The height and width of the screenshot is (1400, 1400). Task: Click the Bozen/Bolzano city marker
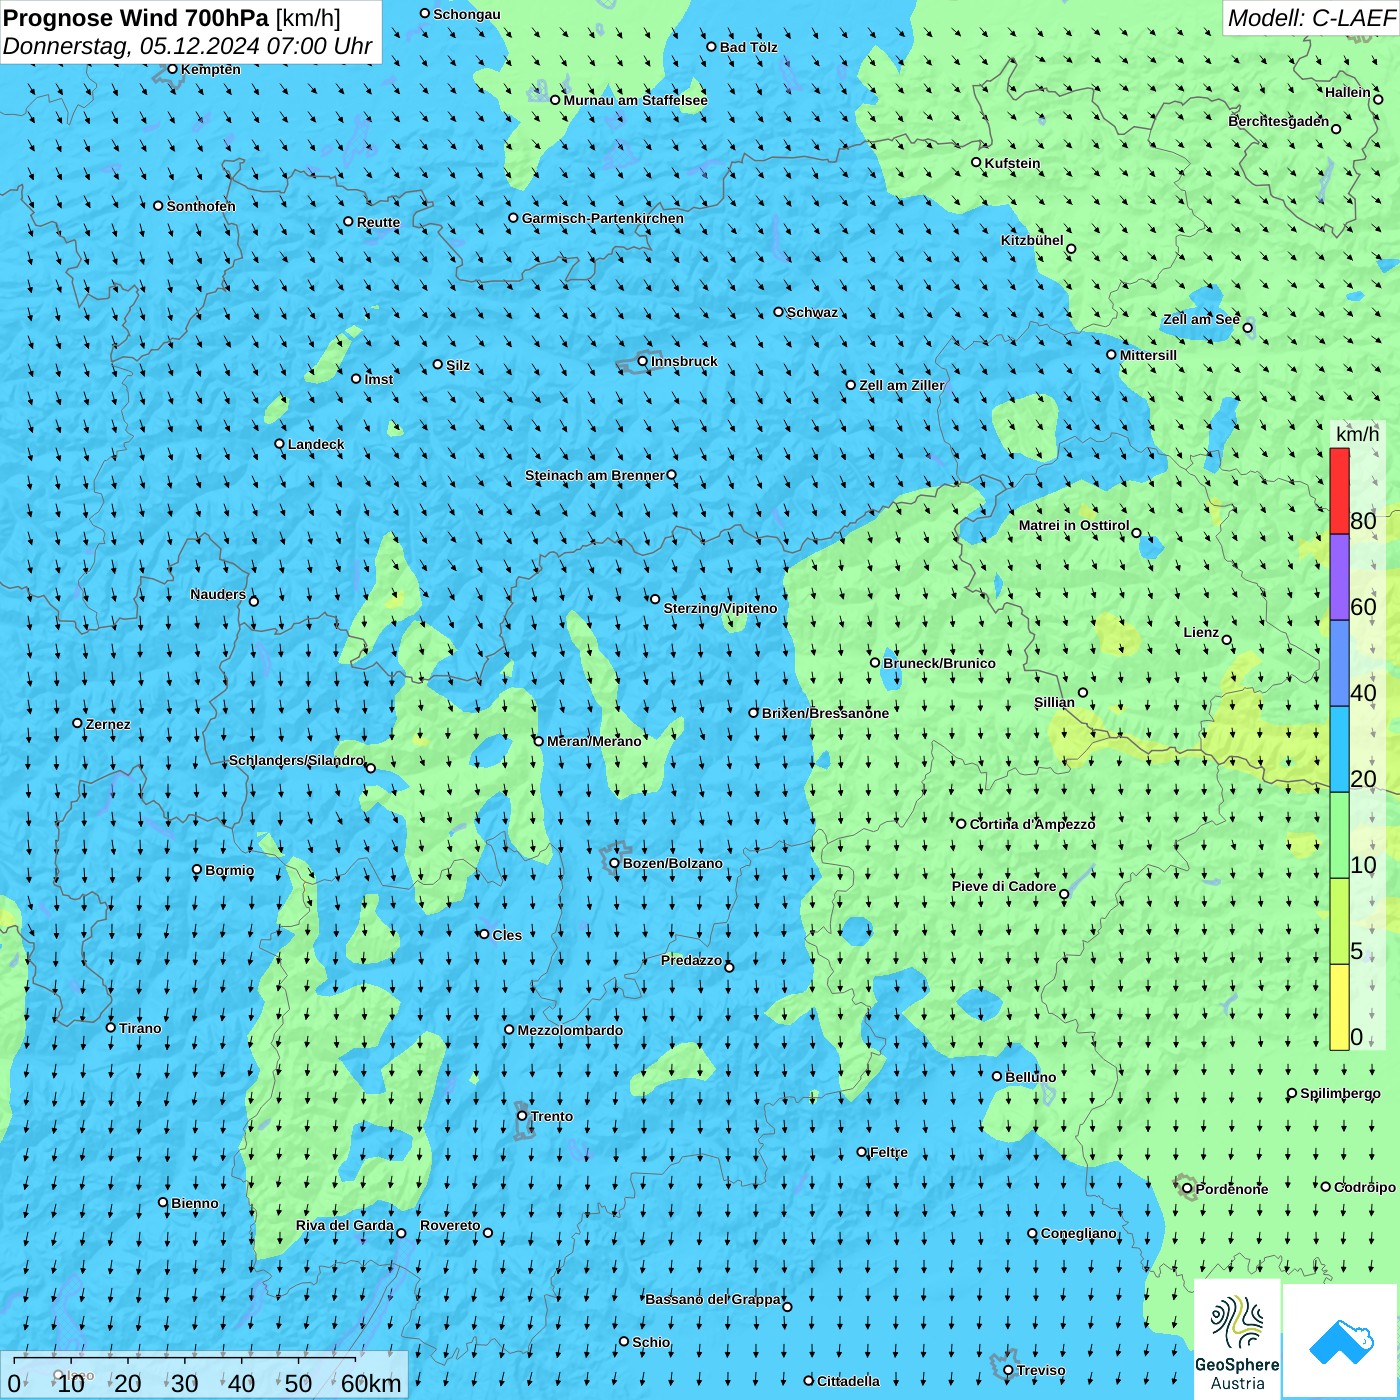615,863
